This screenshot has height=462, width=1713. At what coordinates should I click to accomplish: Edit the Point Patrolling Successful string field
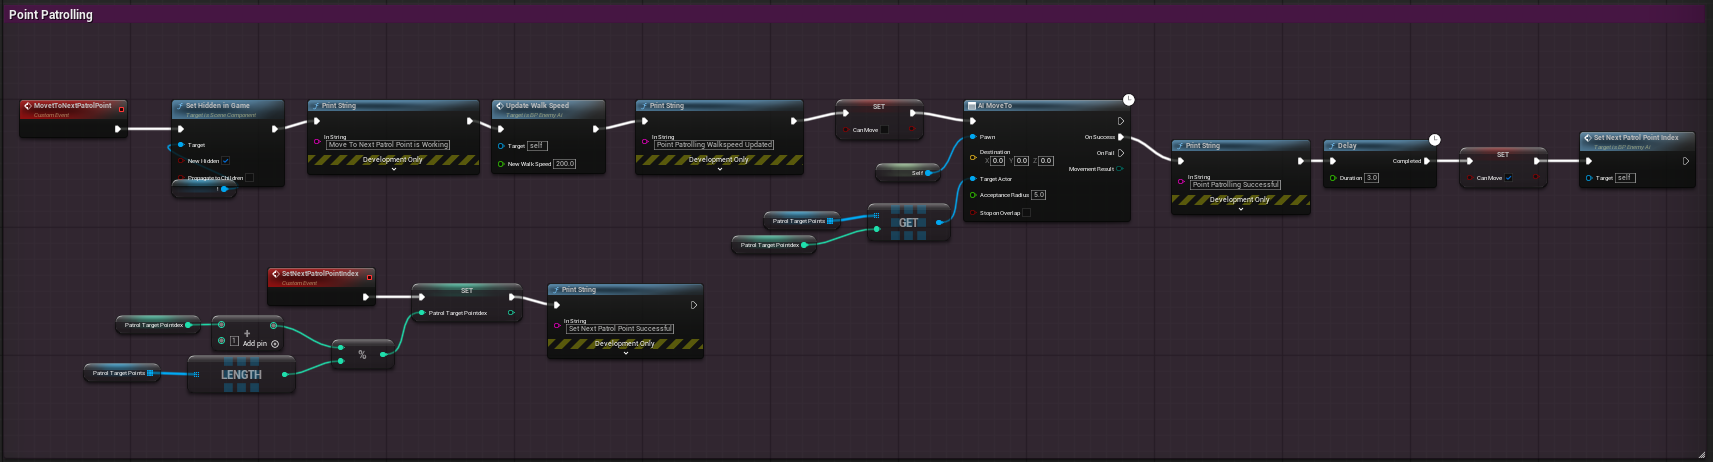point(1236,184)
